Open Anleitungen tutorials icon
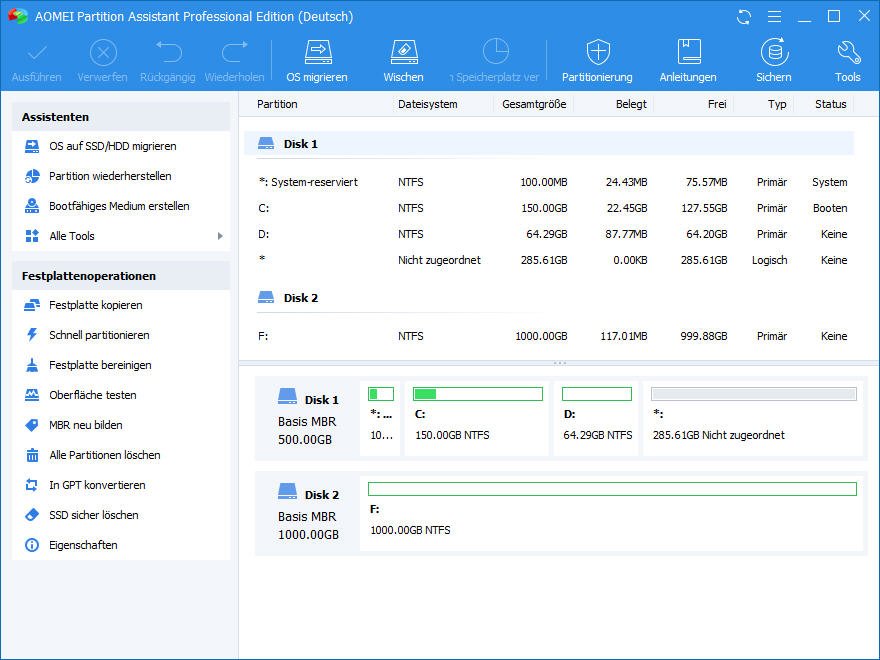880x660 pixels. 688,60
